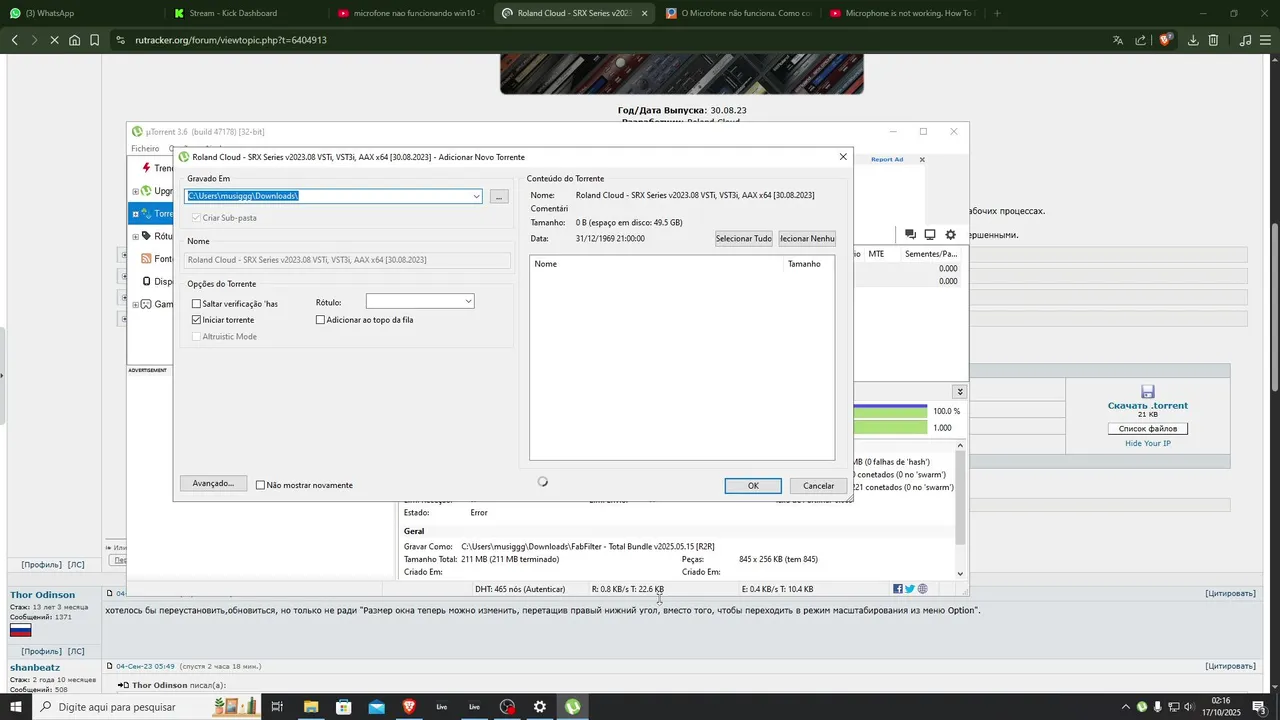Open the Trending lightning icon
1280x720 pixels.
click(x=146, y=169)
